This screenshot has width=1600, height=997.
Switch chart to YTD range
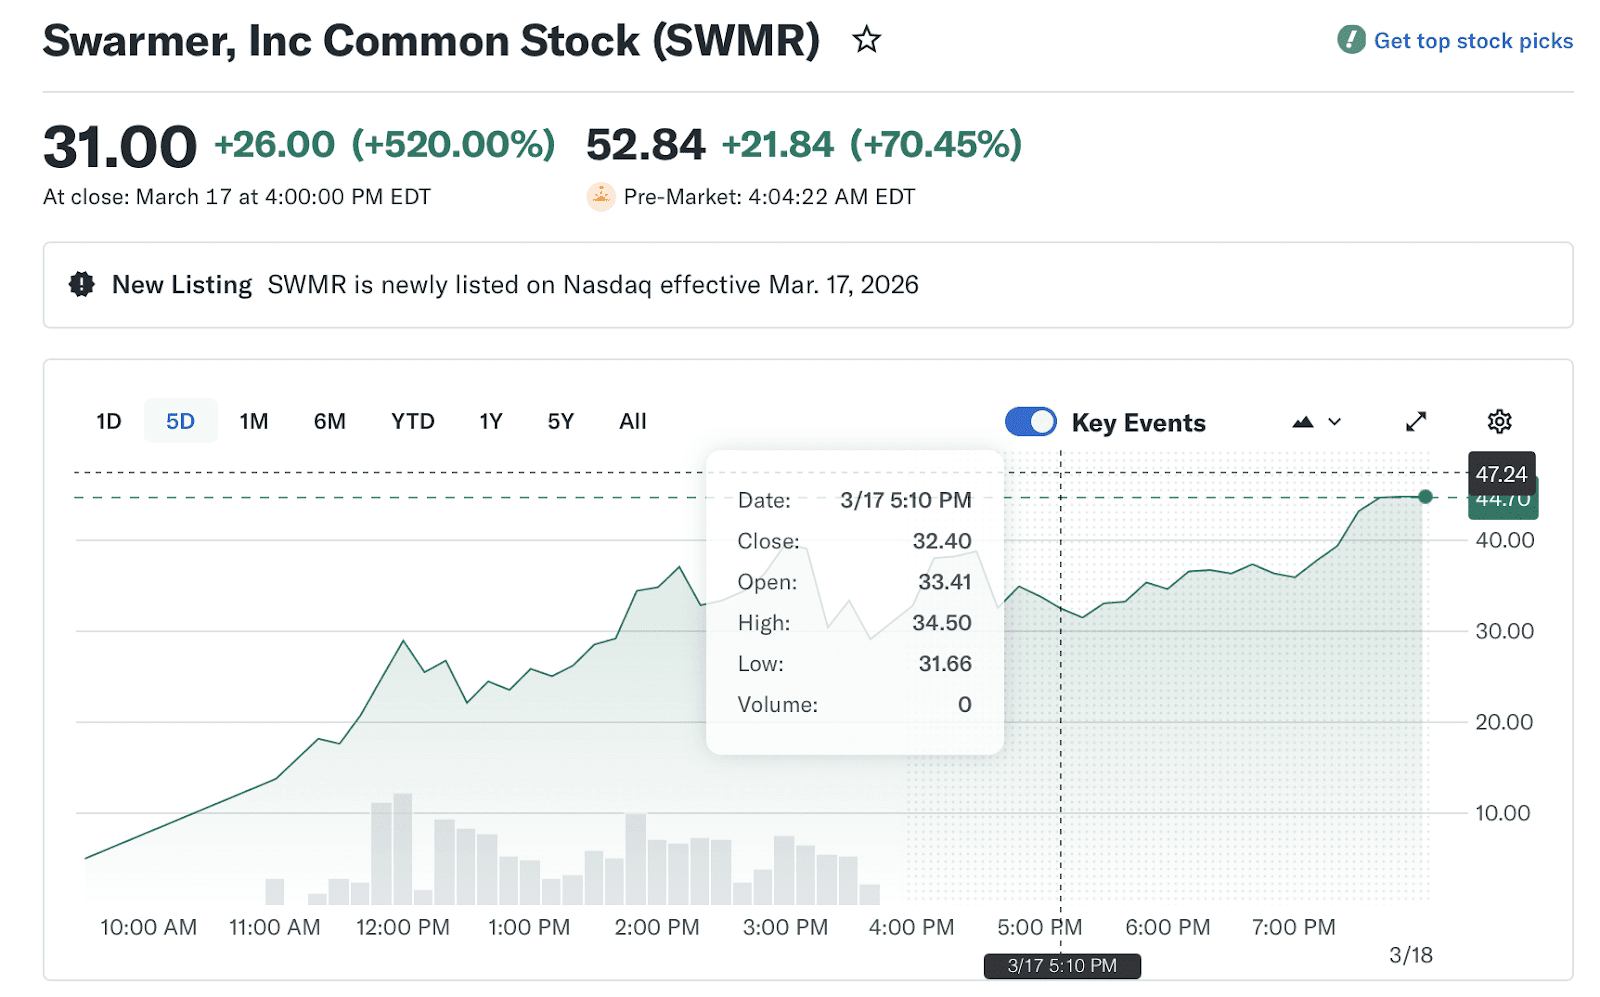pos(413,422)
